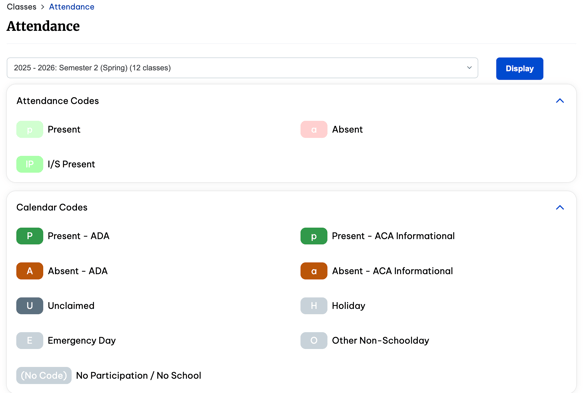Screen dimensions: 583x393
Task: Collapse the Attendance Codes section chevron
Action: click(560, 101)
